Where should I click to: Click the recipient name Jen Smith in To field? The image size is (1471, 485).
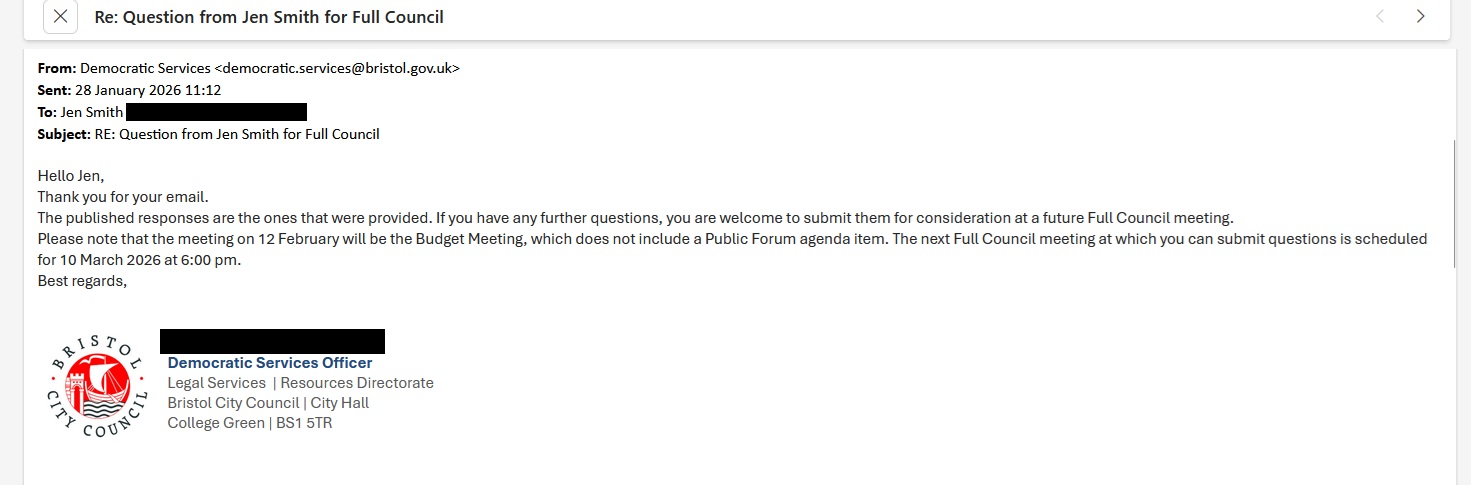click(92, 112)
